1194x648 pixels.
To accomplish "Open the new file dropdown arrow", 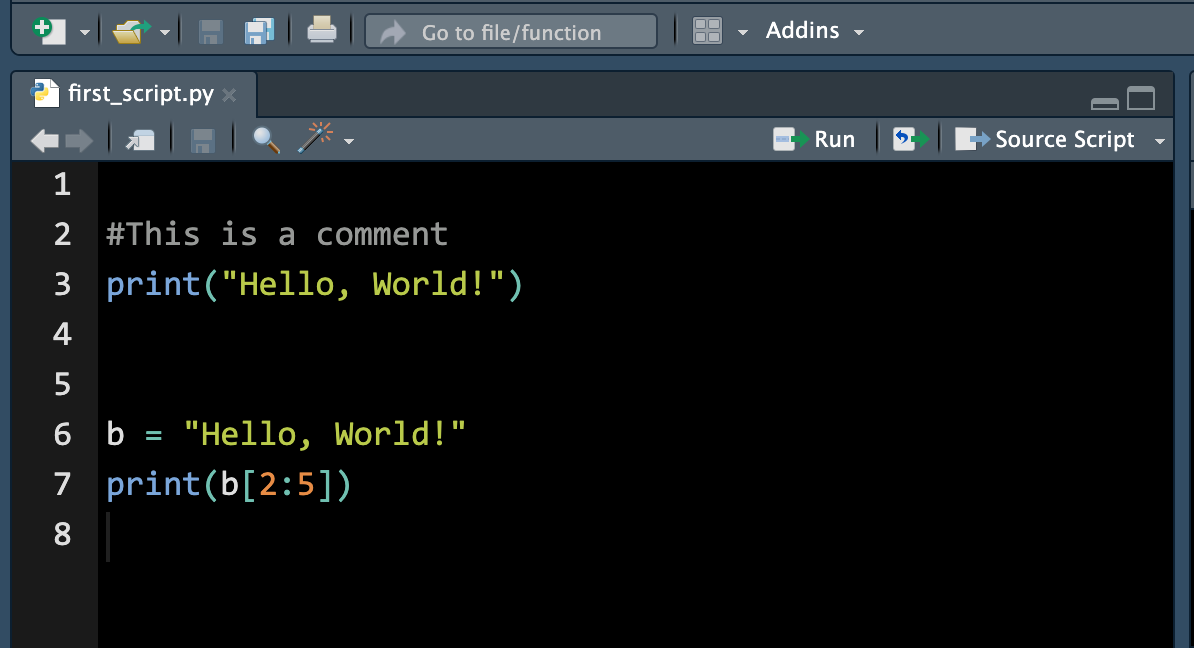I will point(86,31).
